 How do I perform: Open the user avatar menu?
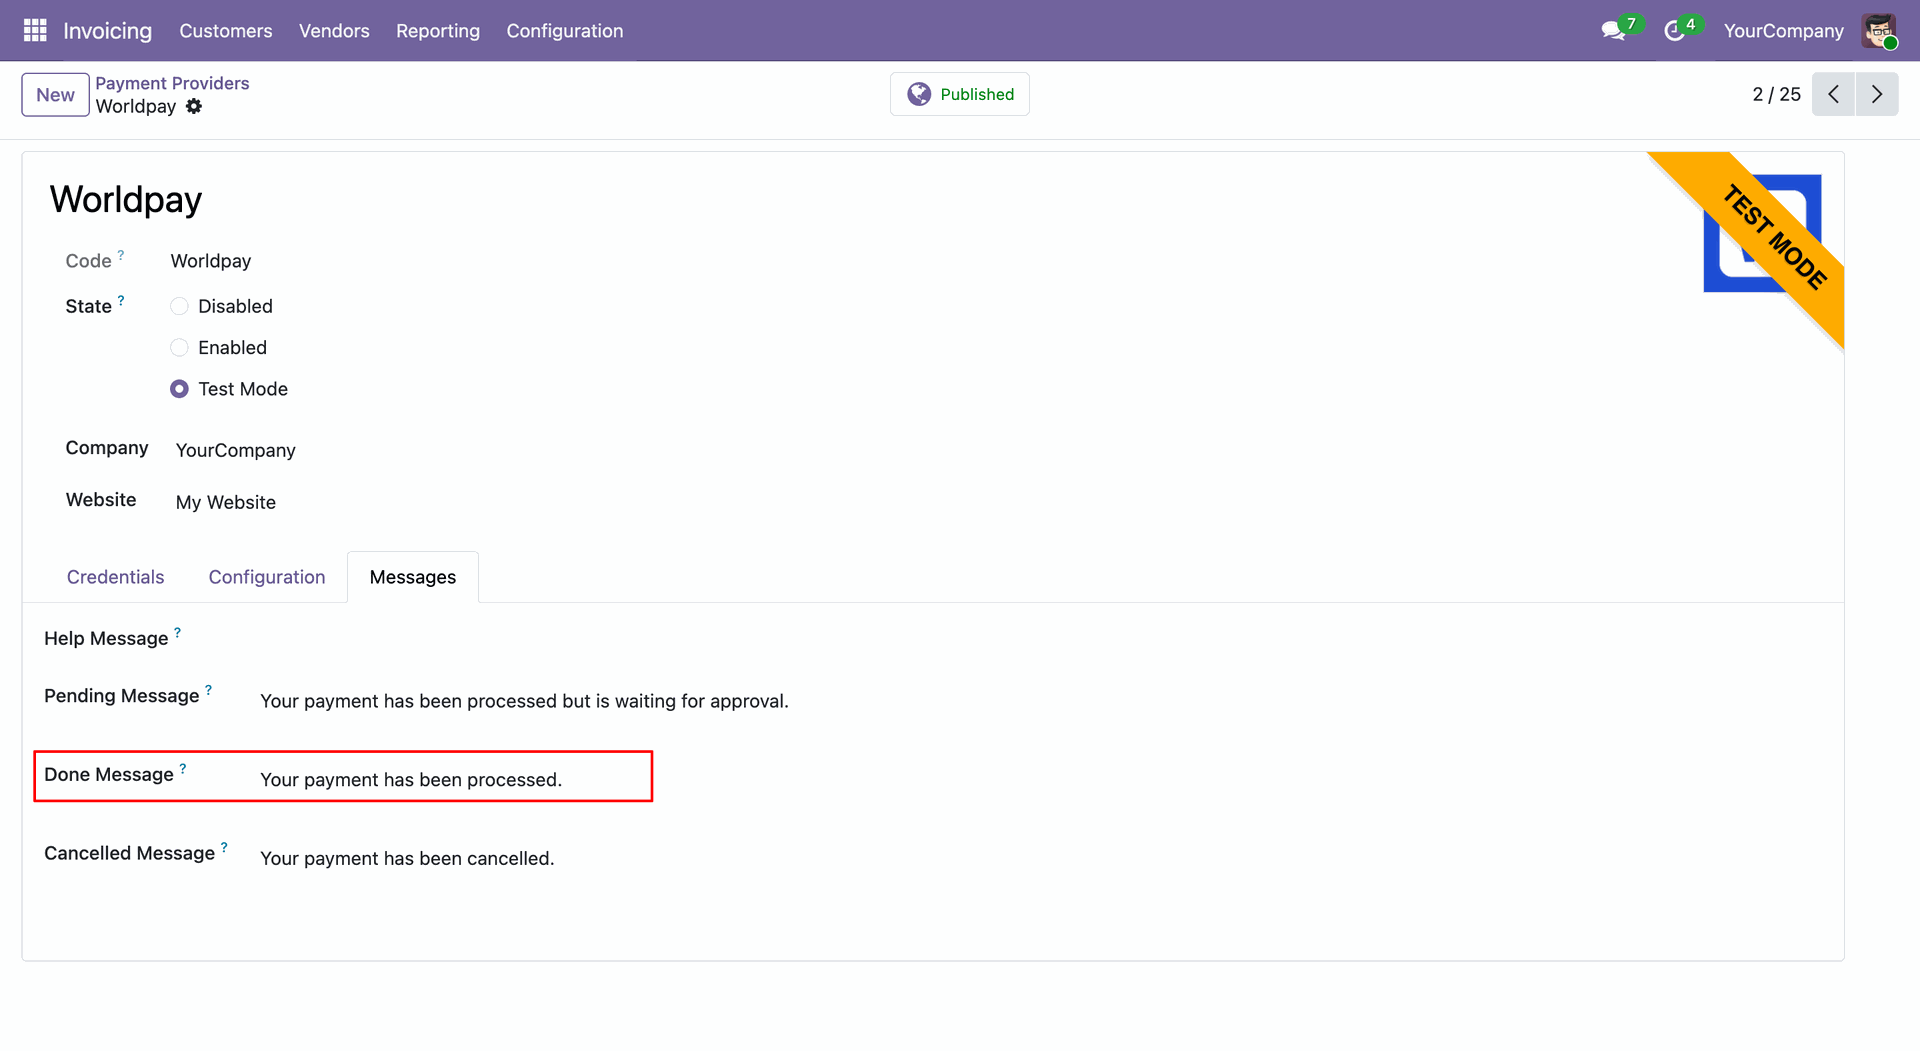coord(1879,31)
